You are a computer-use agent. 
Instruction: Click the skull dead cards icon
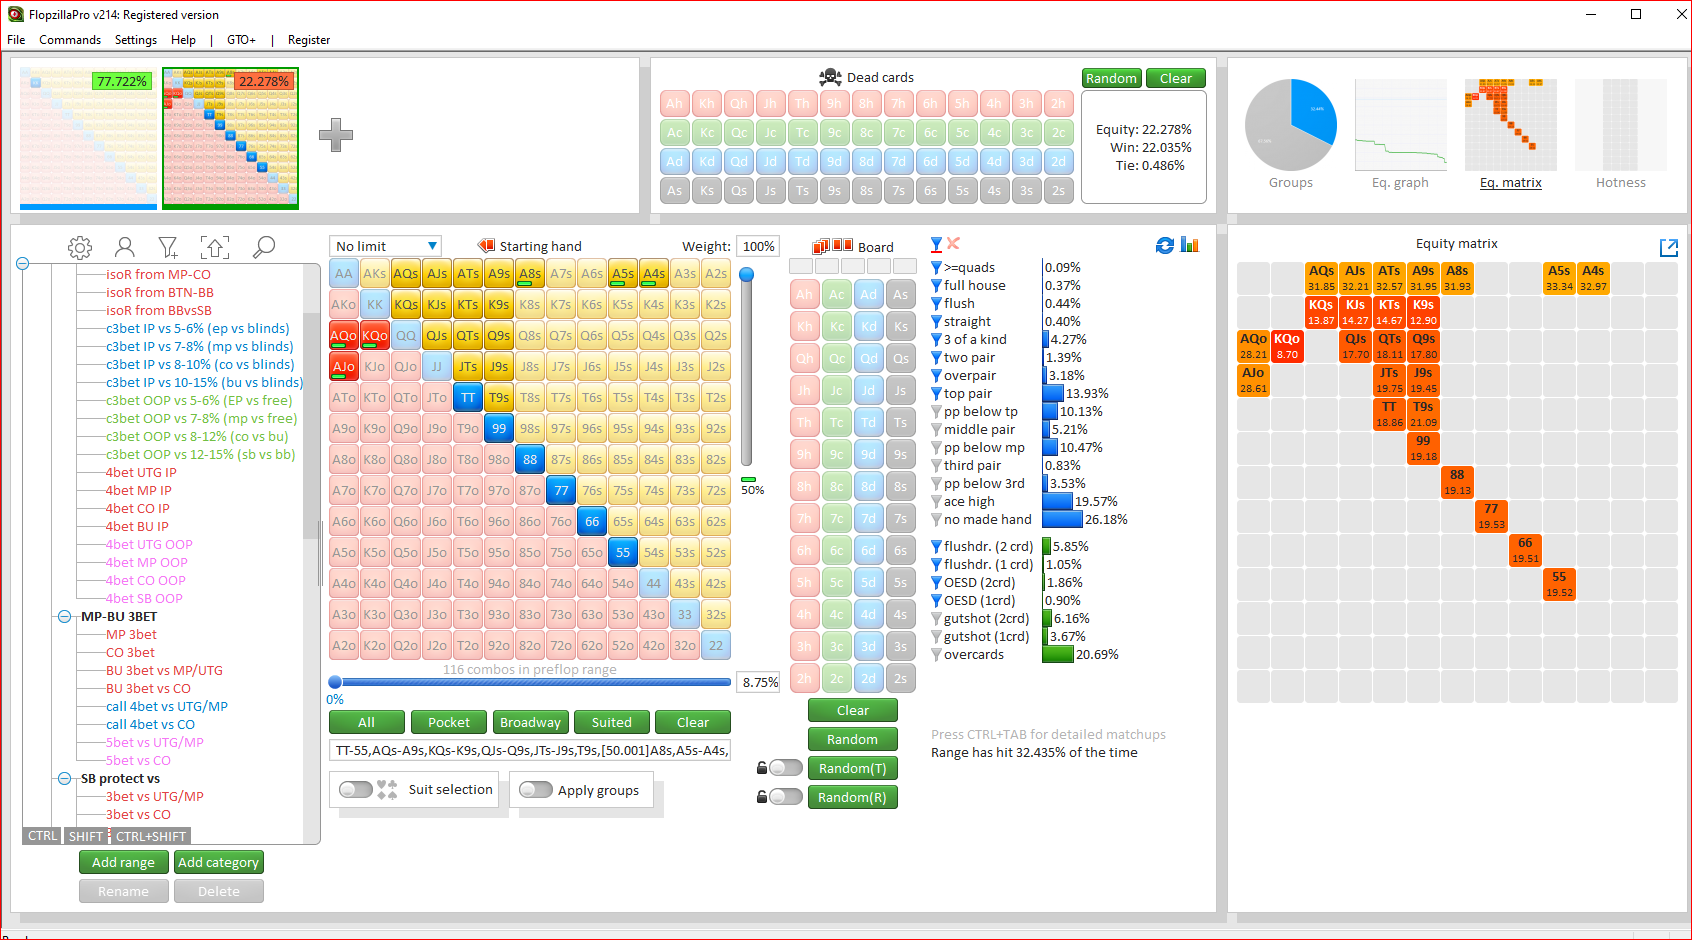(830, 77)
